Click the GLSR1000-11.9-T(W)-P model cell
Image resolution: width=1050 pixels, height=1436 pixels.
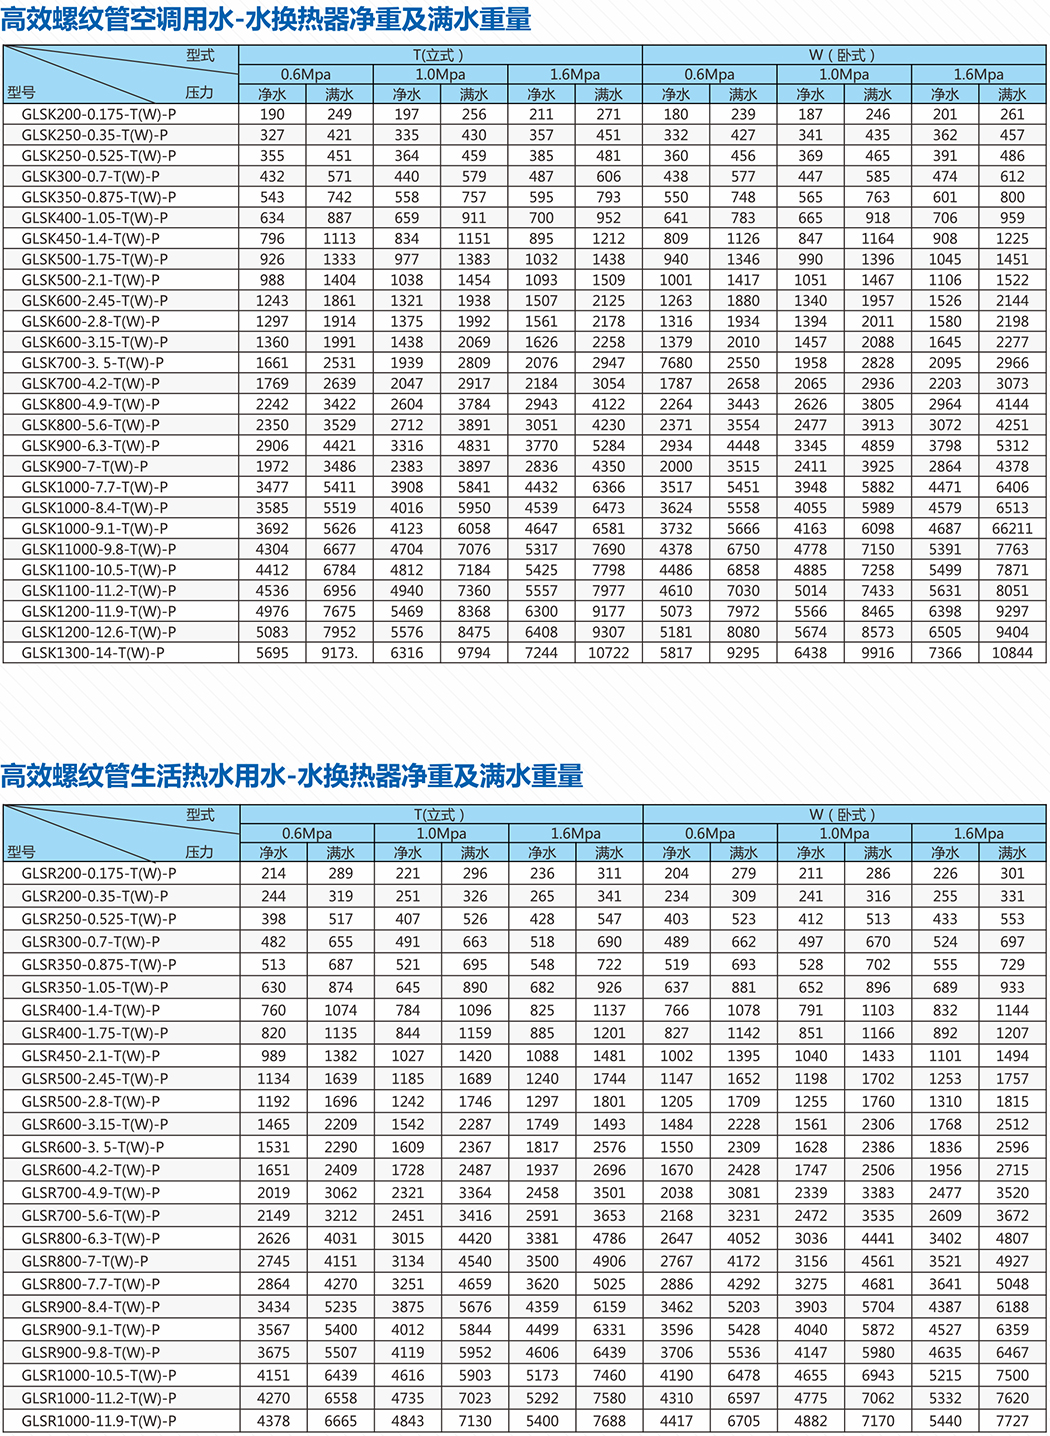pyautogui.click(x=98, y=1421)
